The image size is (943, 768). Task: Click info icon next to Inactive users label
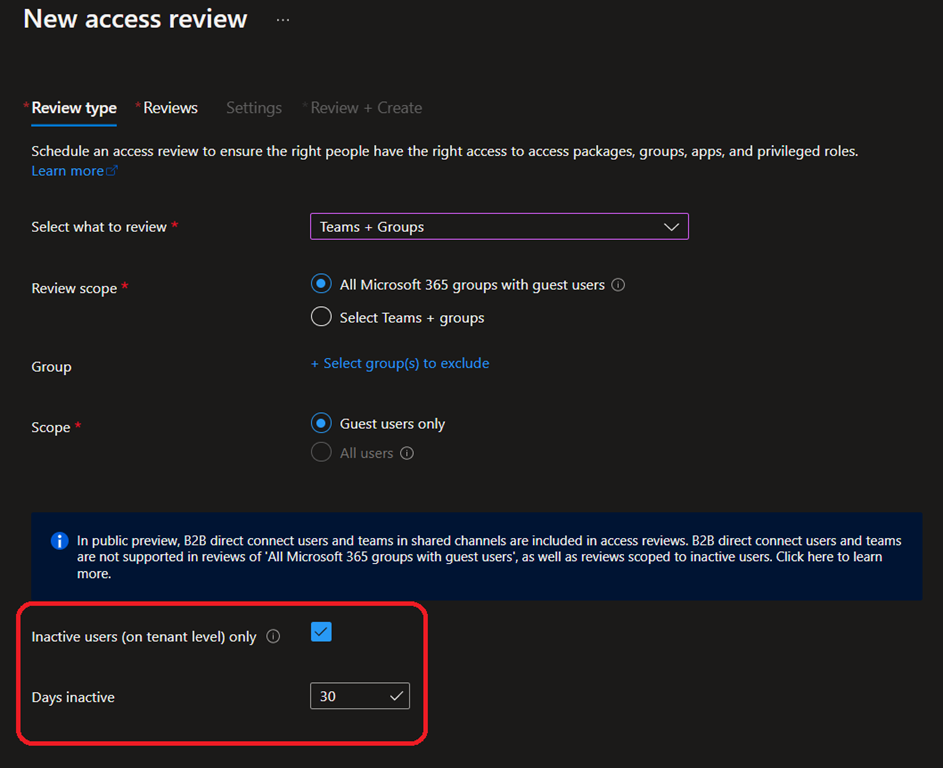pyautogui.click(x=274, y=637)
